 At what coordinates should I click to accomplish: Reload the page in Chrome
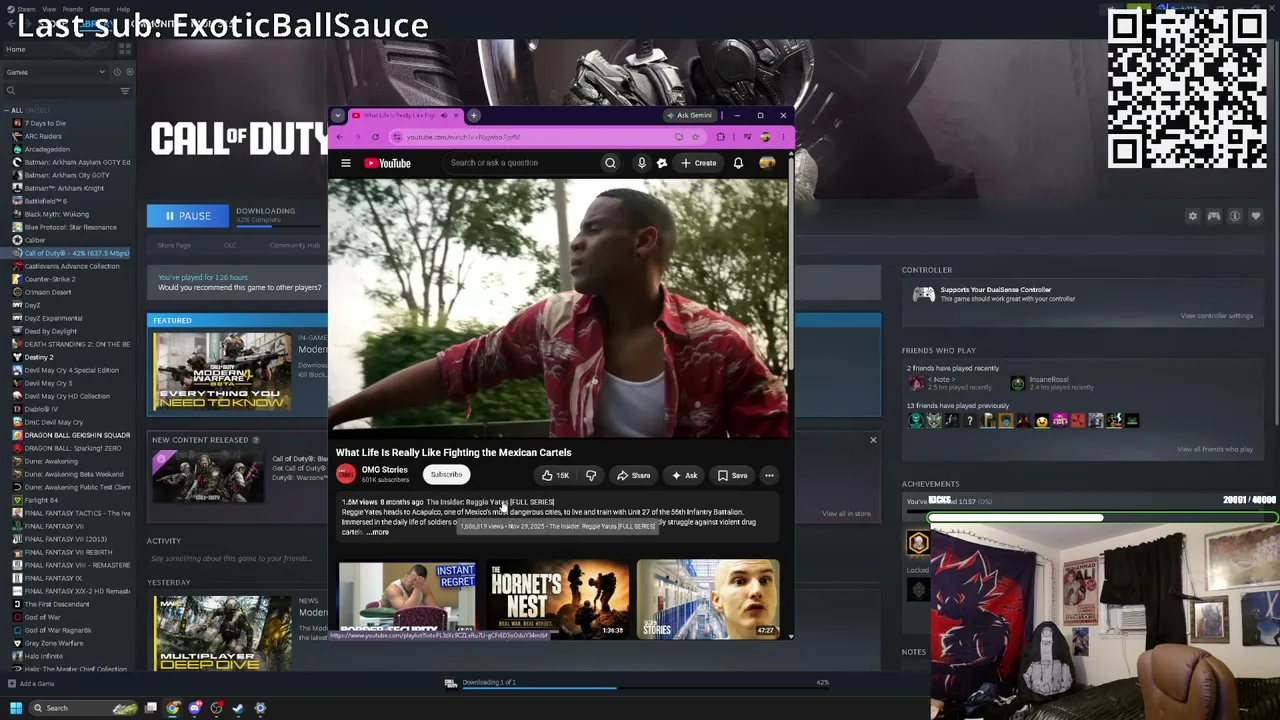(375, 137)
